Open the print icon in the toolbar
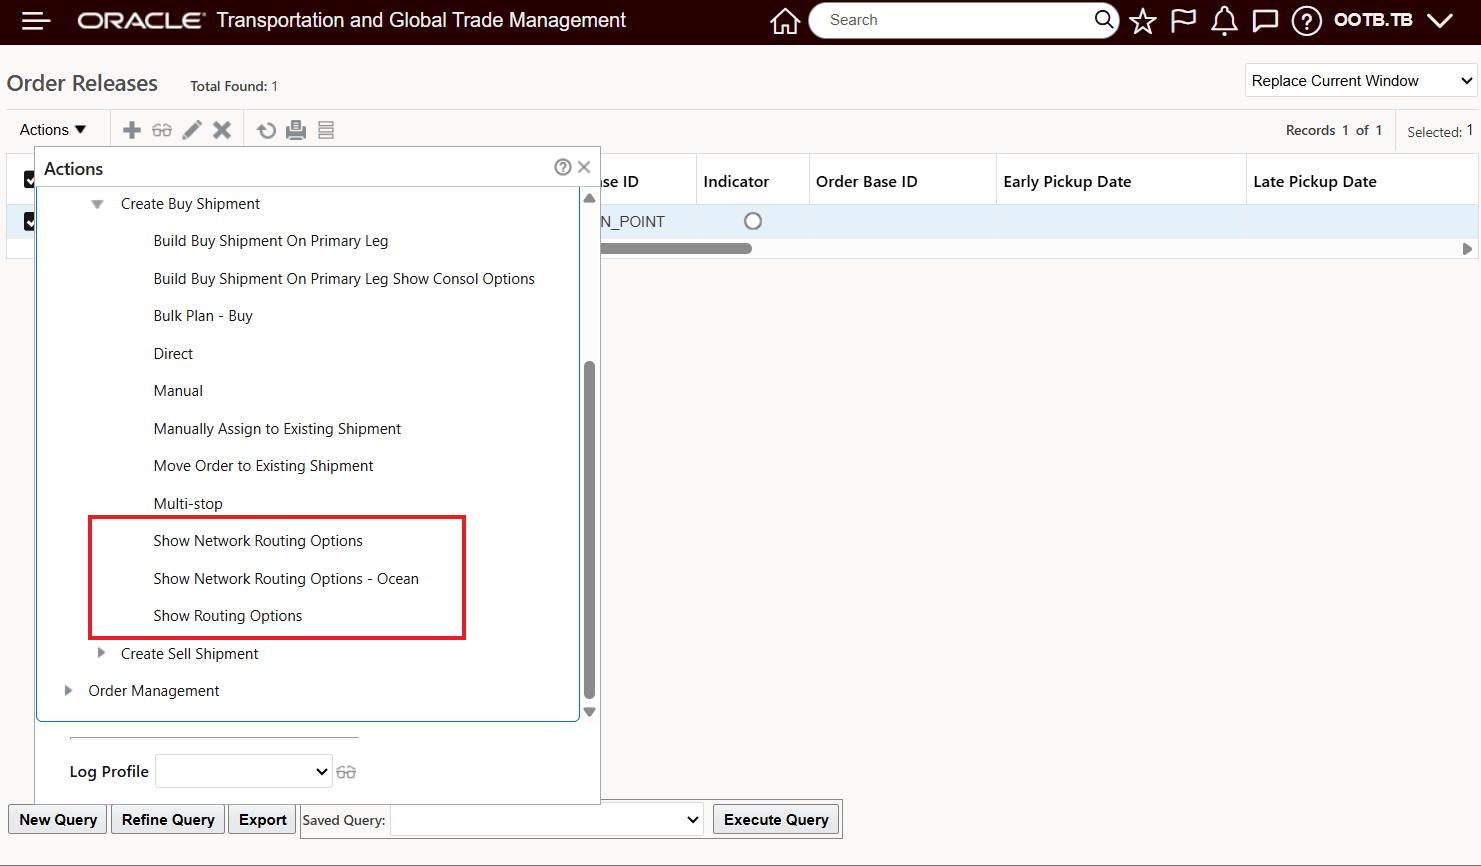This screenshot has width=1481, height=866. point(296,129)
